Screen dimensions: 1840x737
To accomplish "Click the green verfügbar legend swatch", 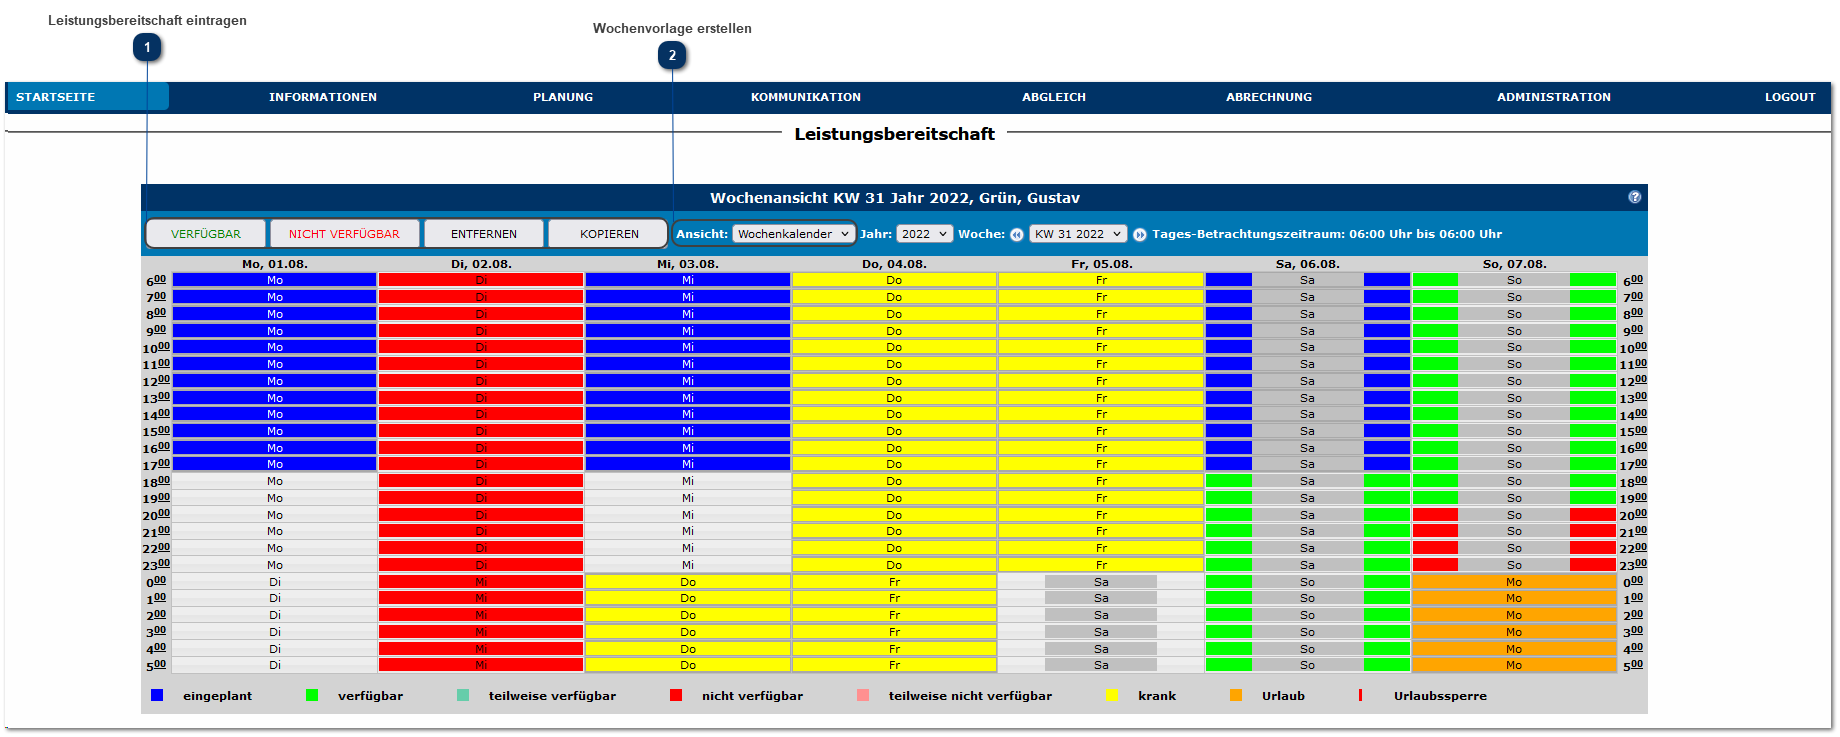I will click(312, 695).
